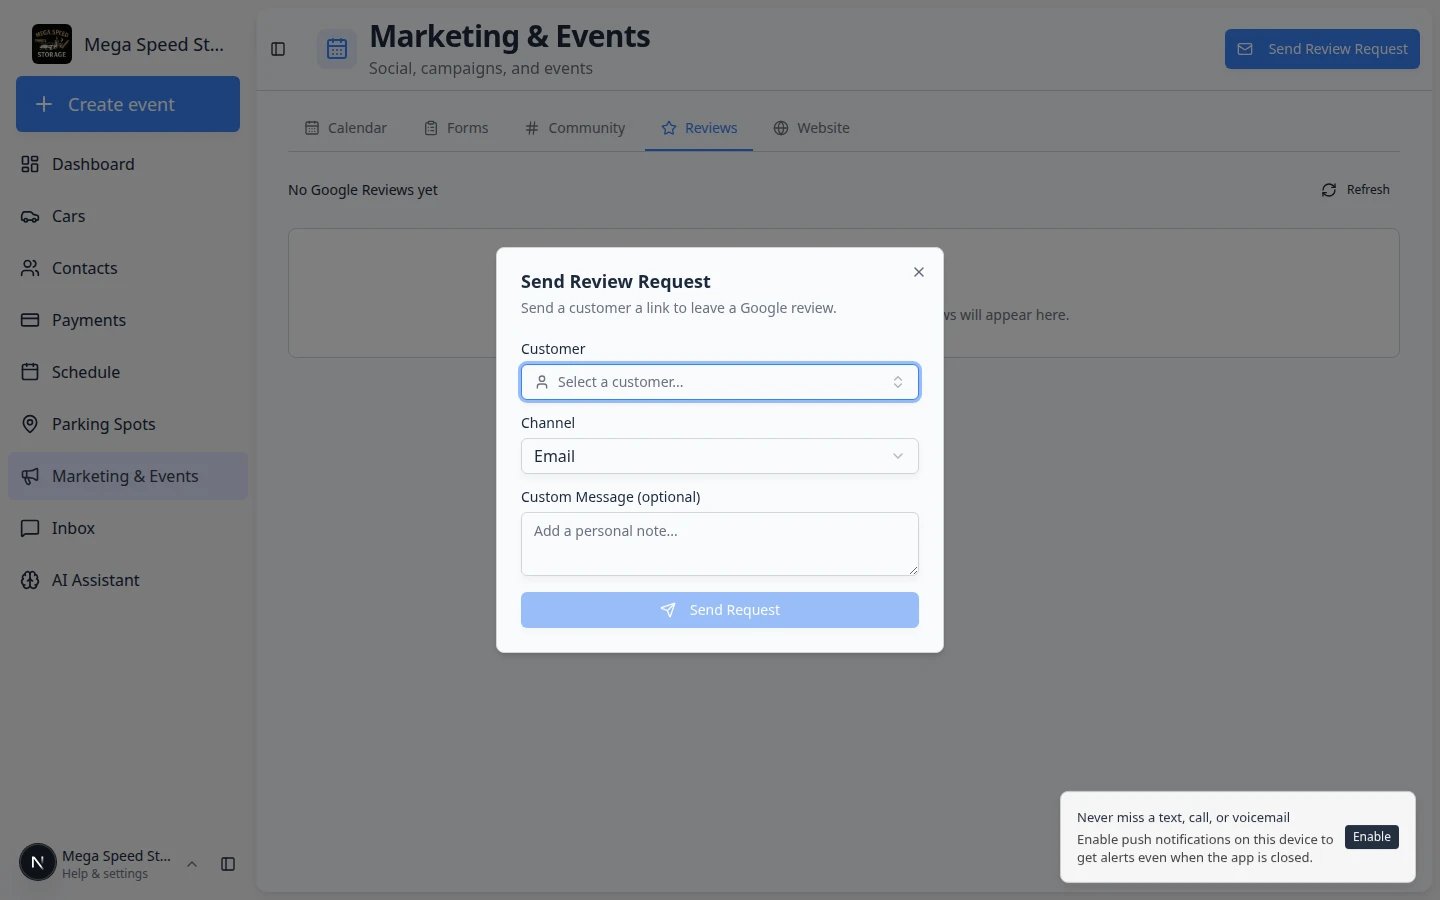The height and width of the screenshot is (900, 1440).
Task: Open AI Assistant in the sidebar
Action: [x=128, y=580]
